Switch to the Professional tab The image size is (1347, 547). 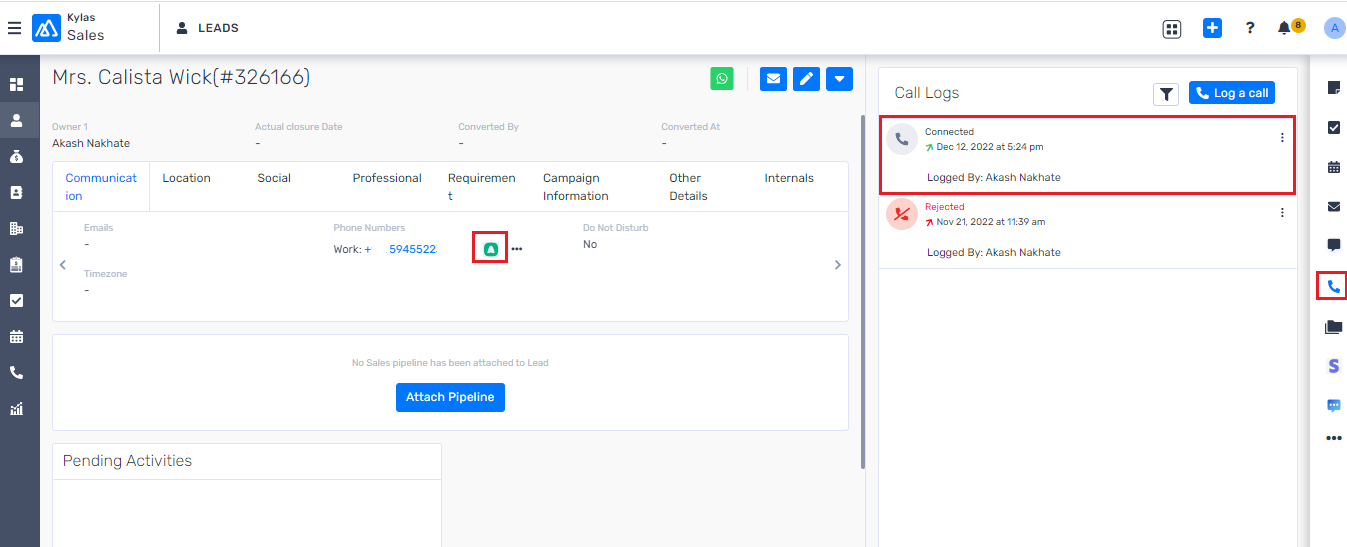tap(387, 178)
